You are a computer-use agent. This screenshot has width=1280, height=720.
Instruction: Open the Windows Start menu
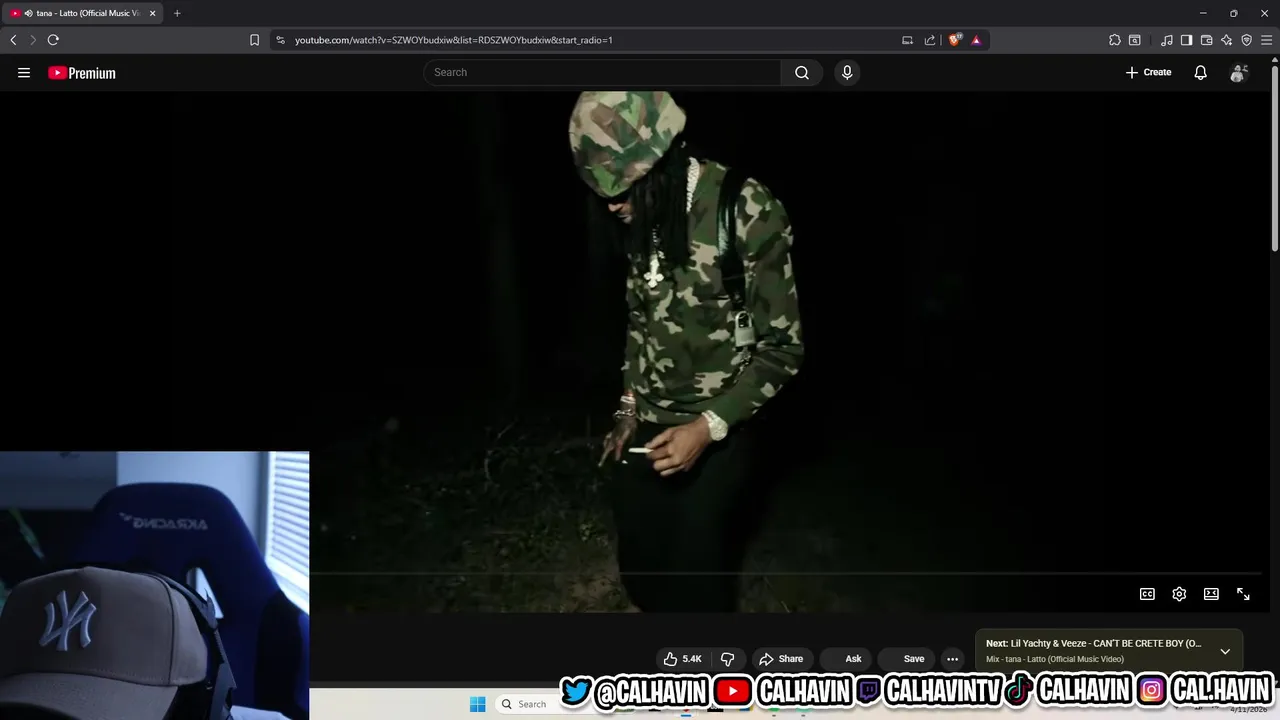tap(477, 704)
